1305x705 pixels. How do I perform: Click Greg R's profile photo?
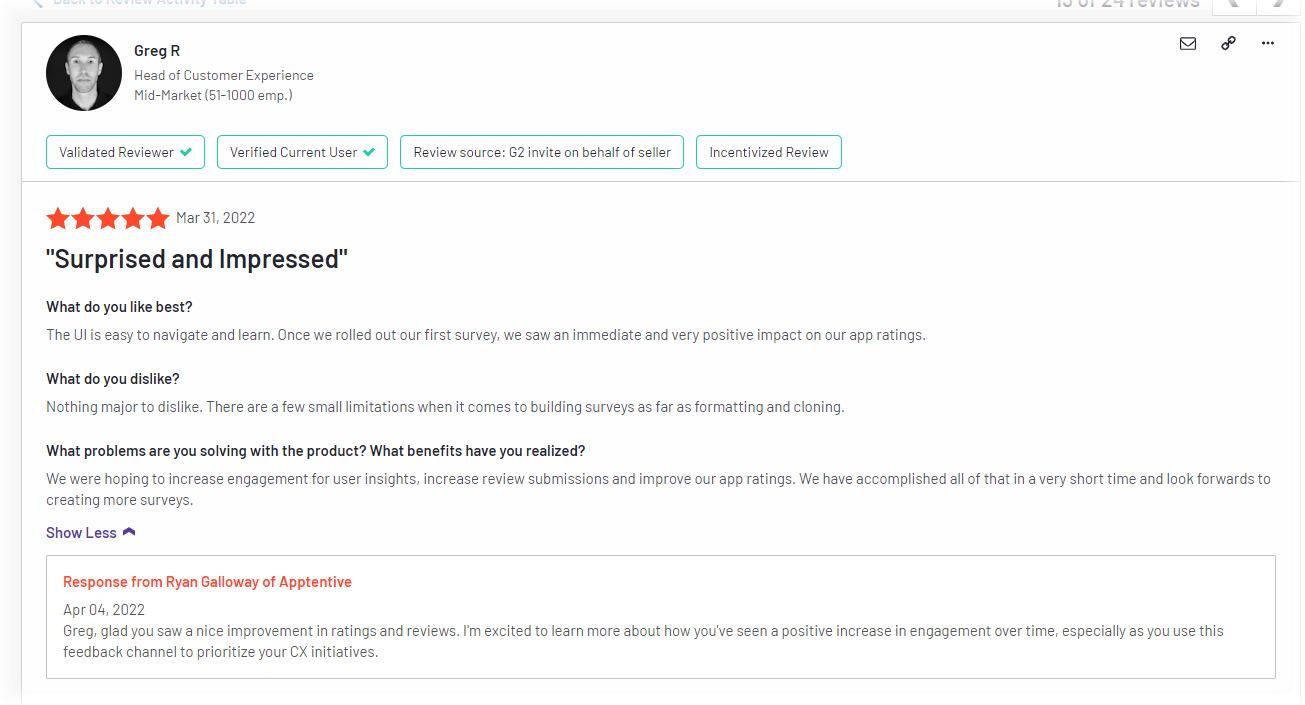(x=84, y=73)
